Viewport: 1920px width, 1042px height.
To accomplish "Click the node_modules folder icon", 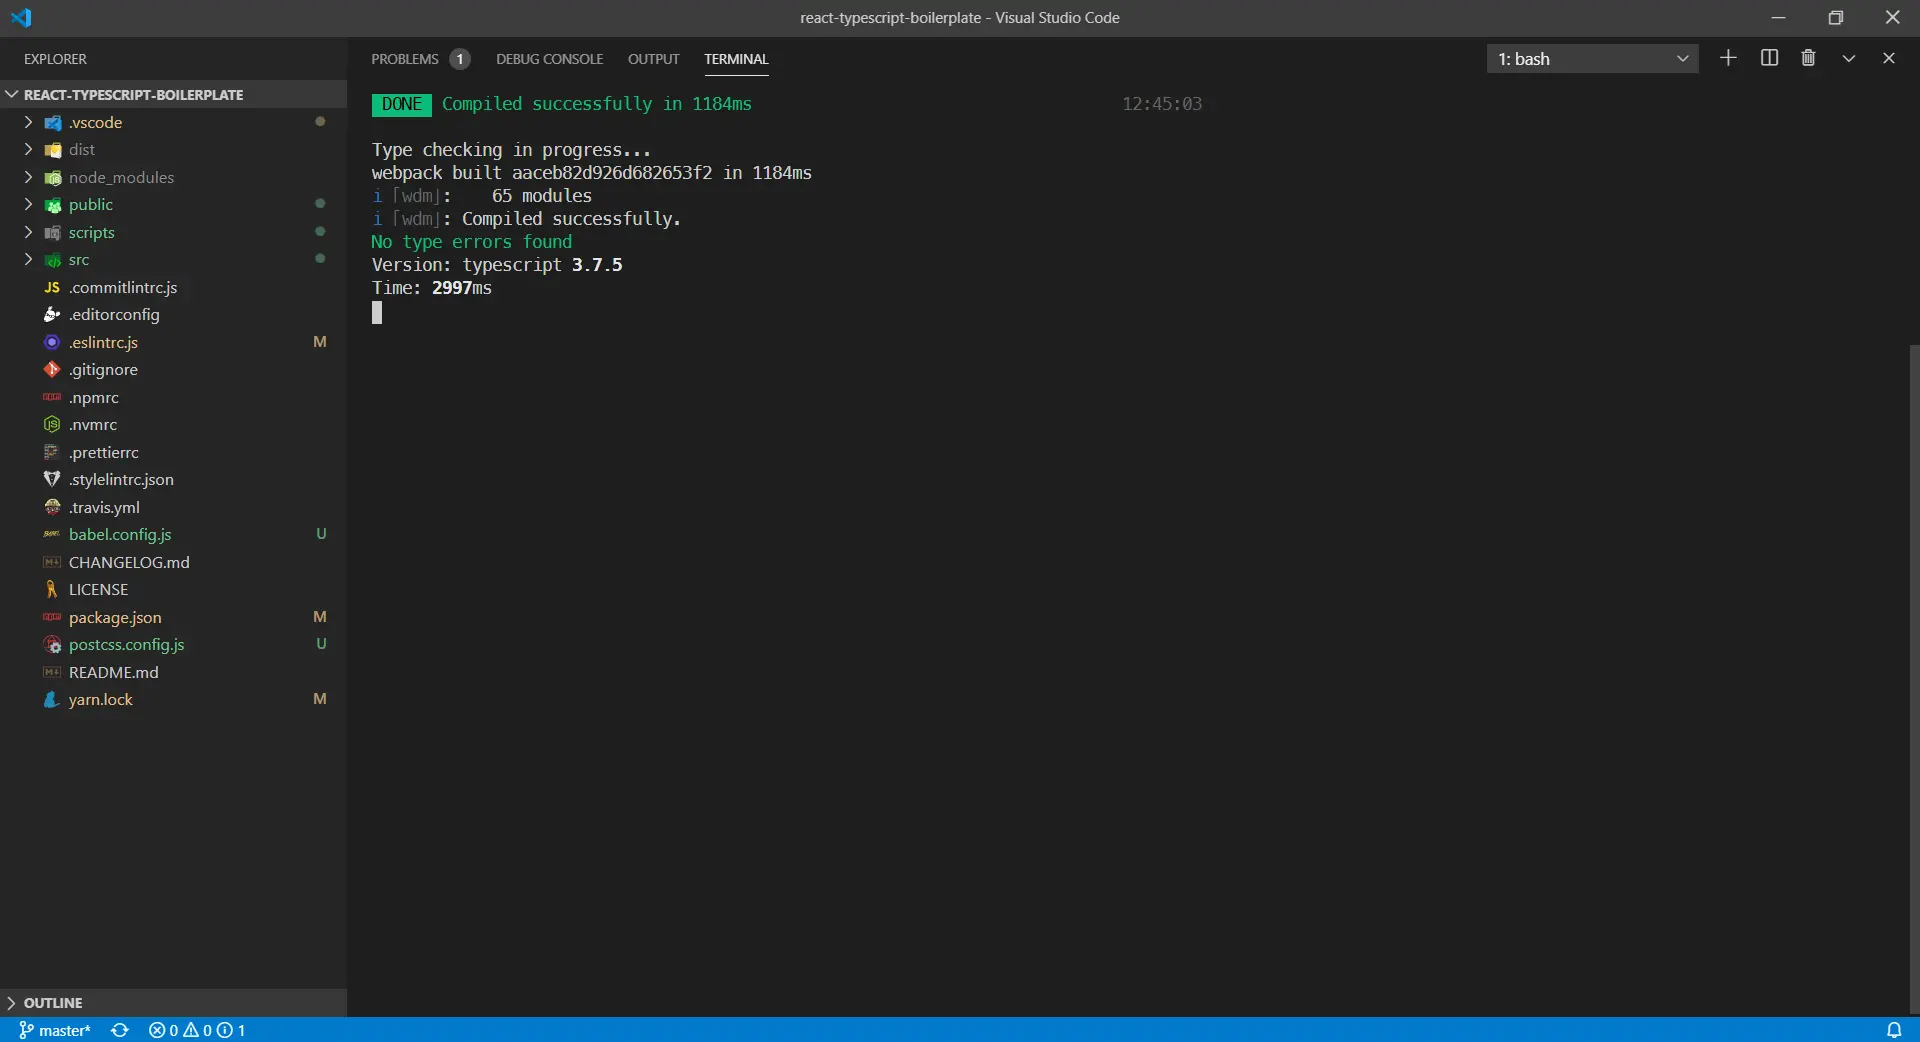I will [53, 177].
